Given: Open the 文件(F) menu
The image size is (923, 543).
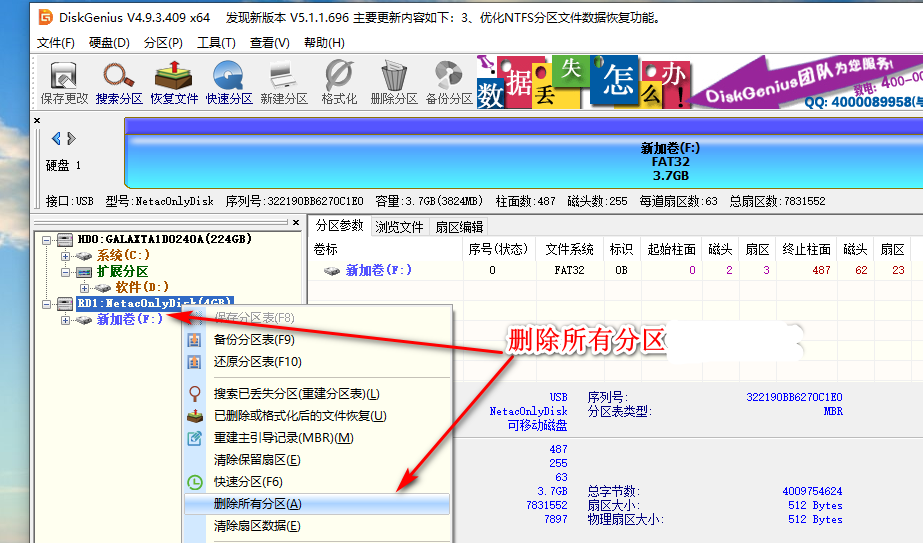Looking at the screenshot, I should [56, 43].
